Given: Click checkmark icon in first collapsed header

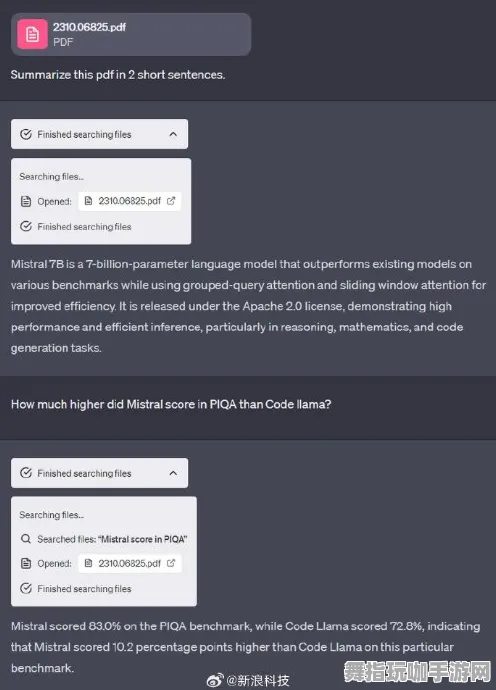Looking at the screenshot, I should coord(26,134).
